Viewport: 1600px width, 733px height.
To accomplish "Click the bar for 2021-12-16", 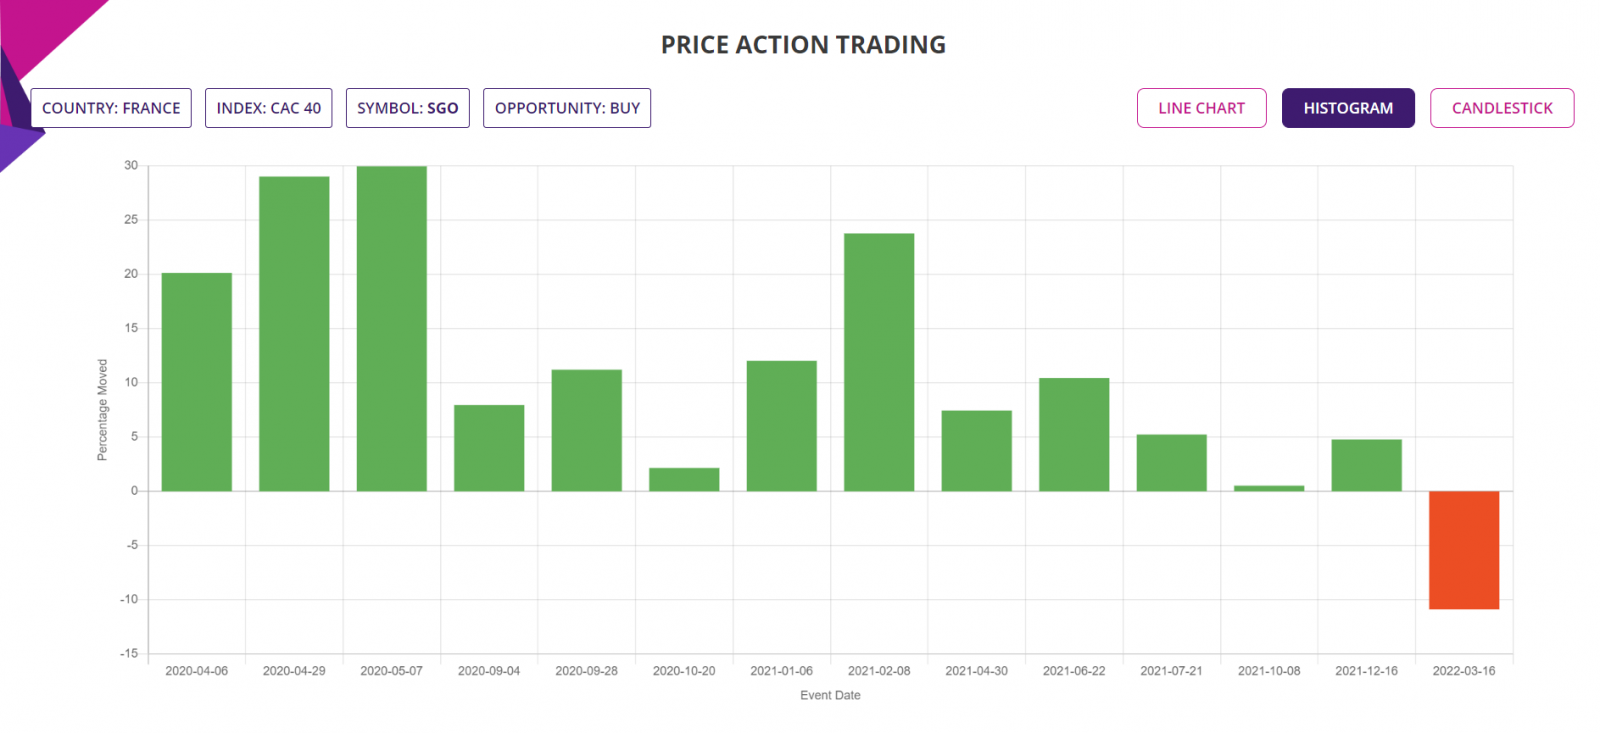I will coord(1367,465).
